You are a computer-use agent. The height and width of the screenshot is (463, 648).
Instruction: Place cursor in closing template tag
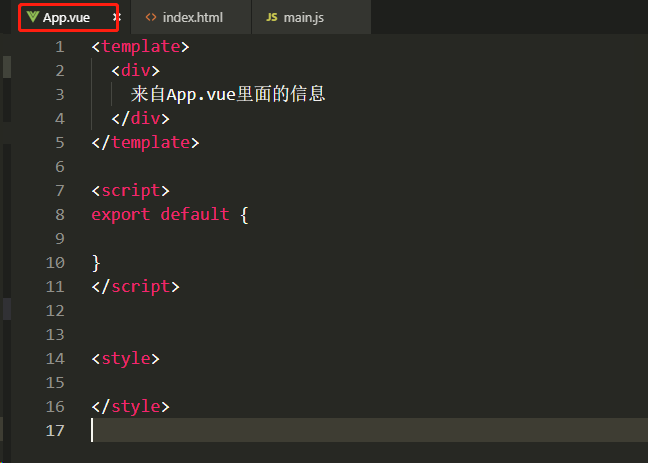pos(145,143)
